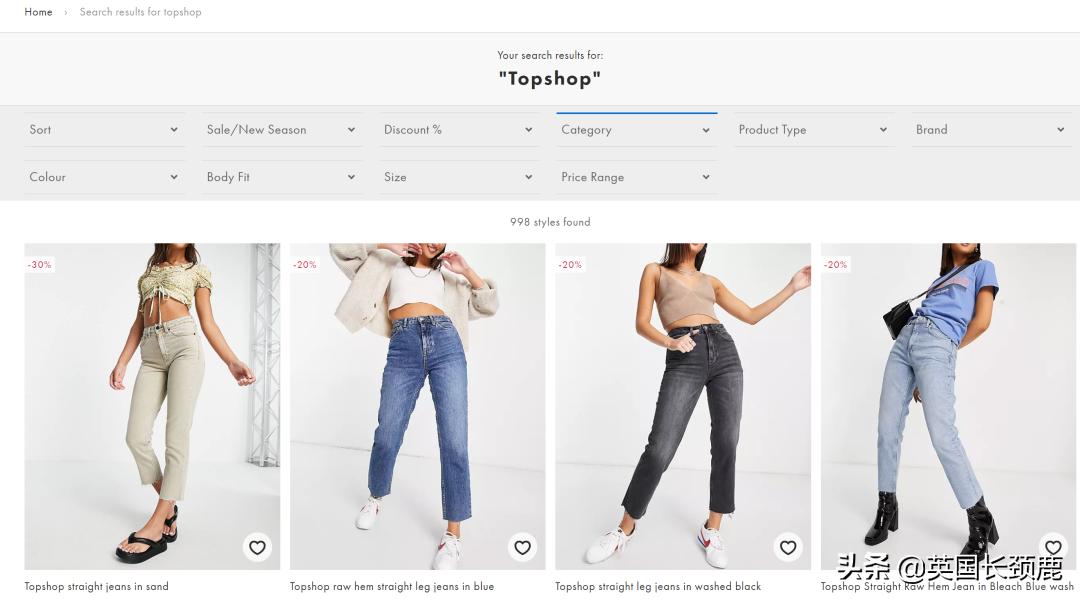The image size is (1080, 599).
Task: Click '998 styles found' text
Action: tap(550, 222)
